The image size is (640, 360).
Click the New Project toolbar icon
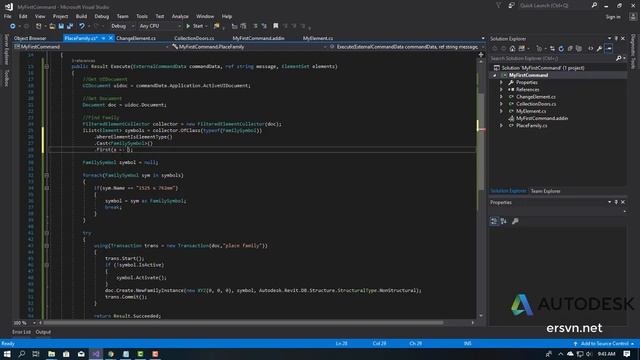click(39, 26)
